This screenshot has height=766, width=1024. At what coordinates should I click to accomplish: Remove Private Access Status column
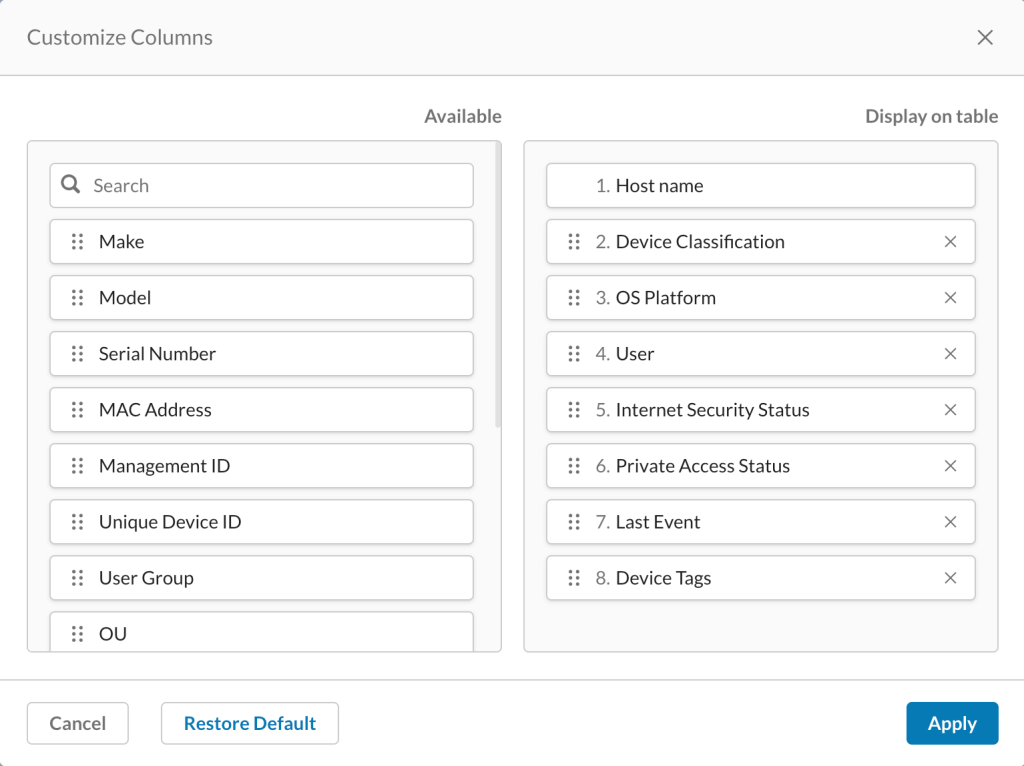(950, 466)
